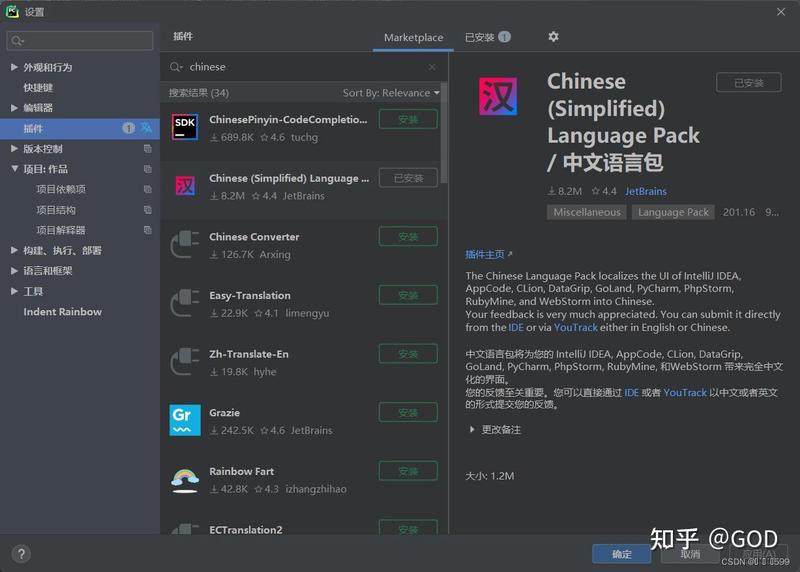This screenshot has width=800, height=572.
Task: Switch to Marketplace tab
Action: tap(413, 37)
